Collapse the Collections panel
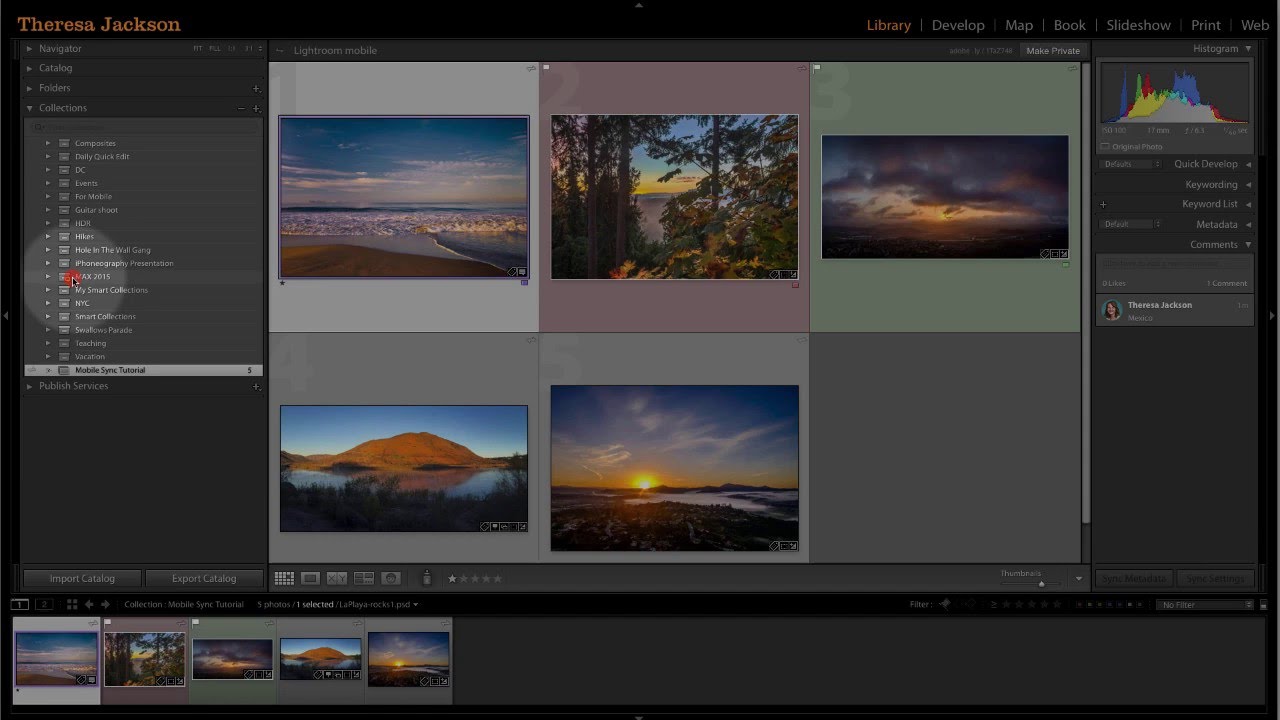The image size is (1280, 720). click(x=29, y=108)
